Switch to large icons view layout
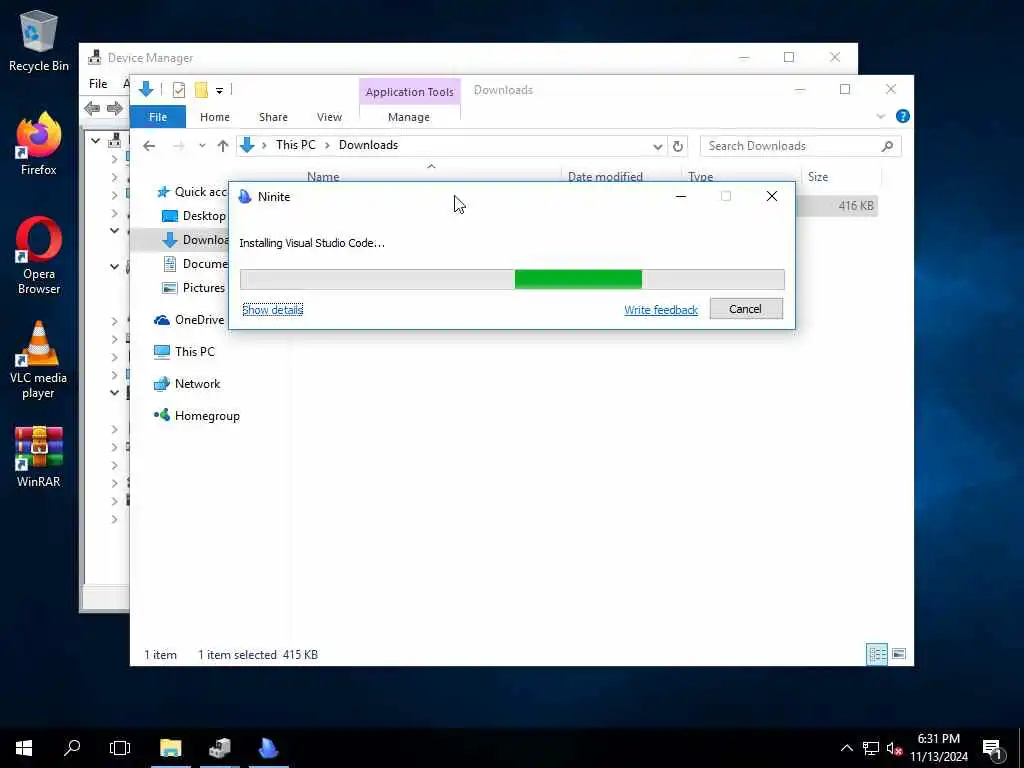This screenshot has height=768, width=1024. pos(899,654)
